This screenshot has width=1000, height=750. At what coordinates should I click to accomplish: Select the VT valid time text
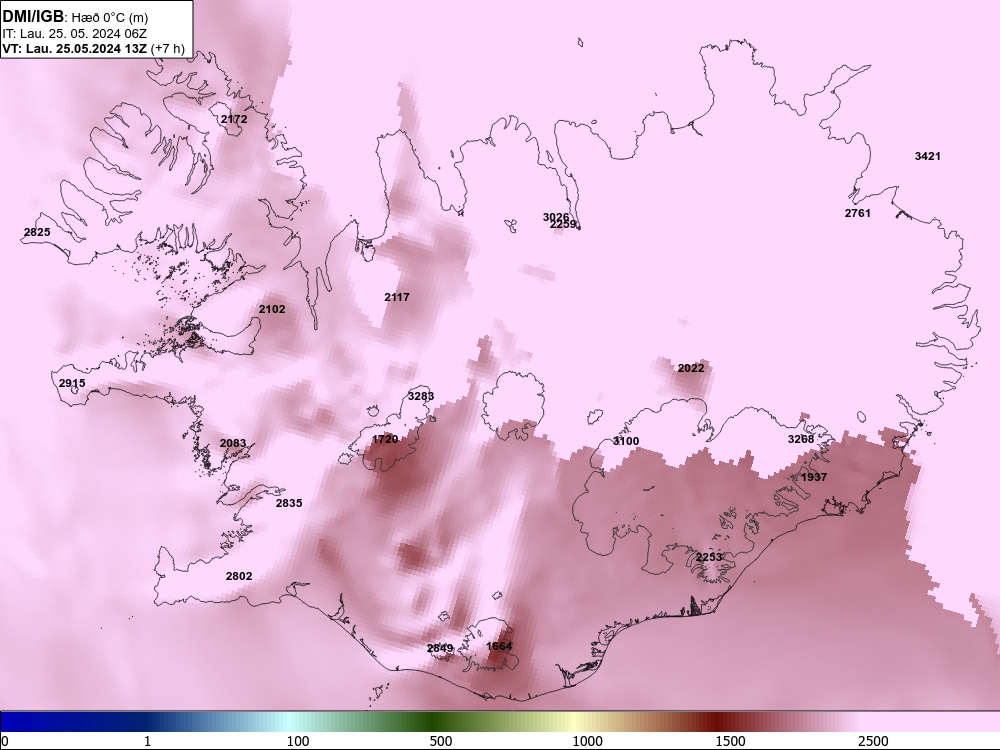94,48
